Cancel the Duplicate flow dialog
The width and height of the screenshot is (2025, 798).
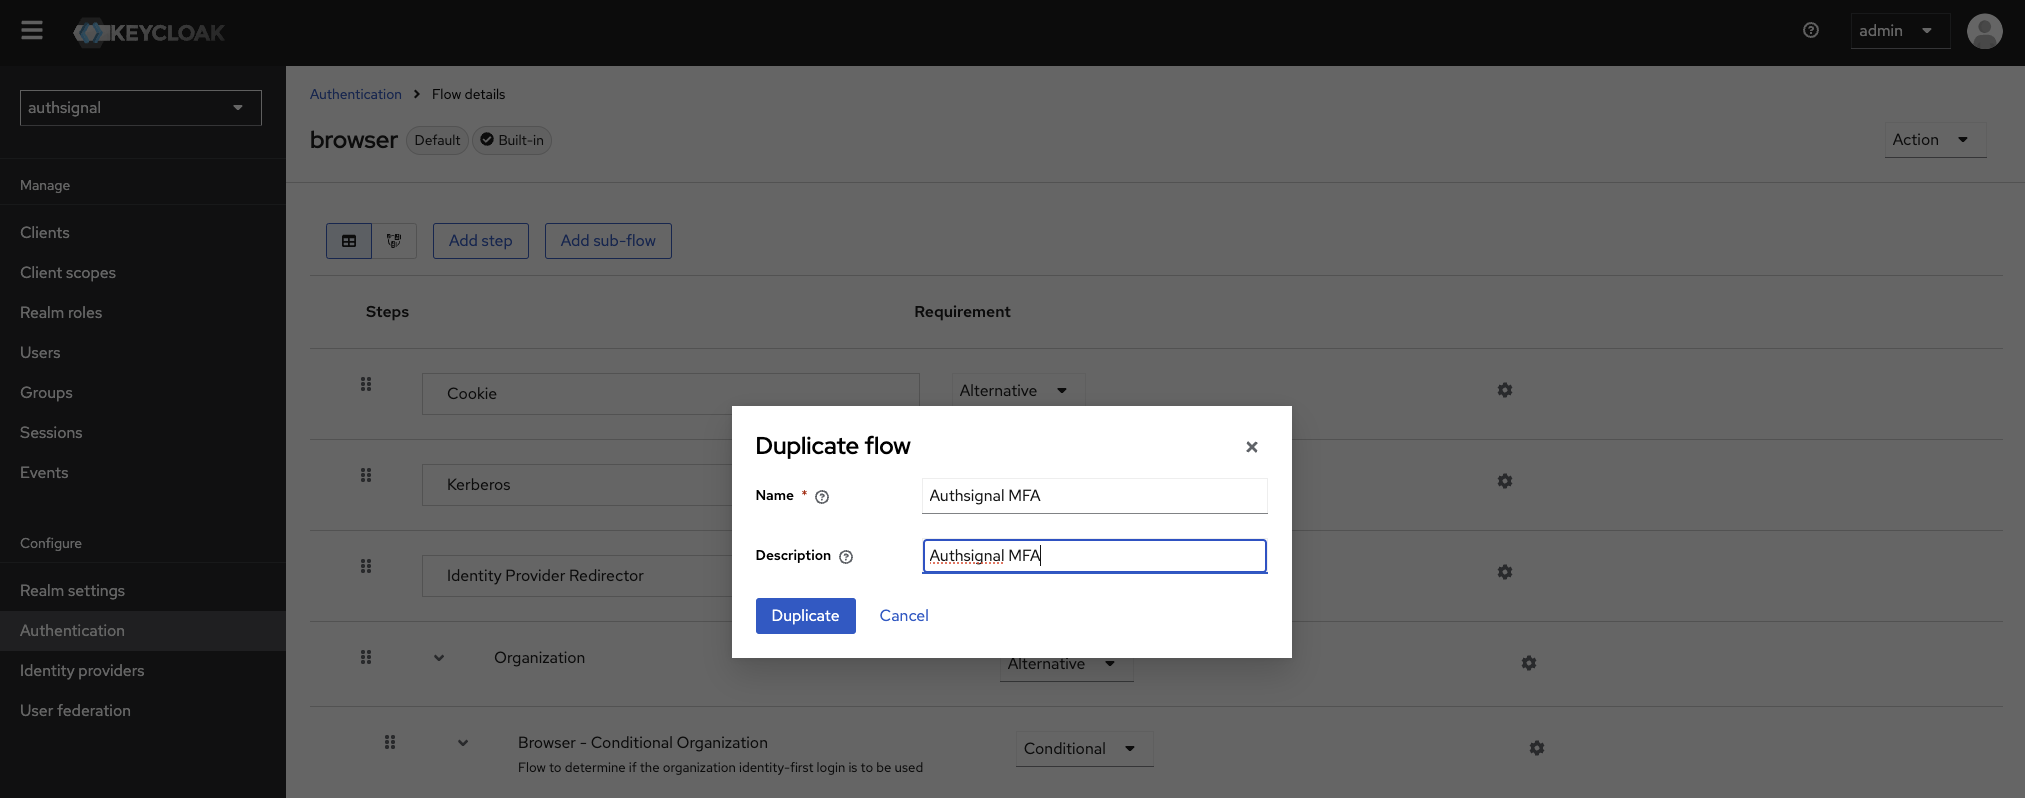point(904,616)
